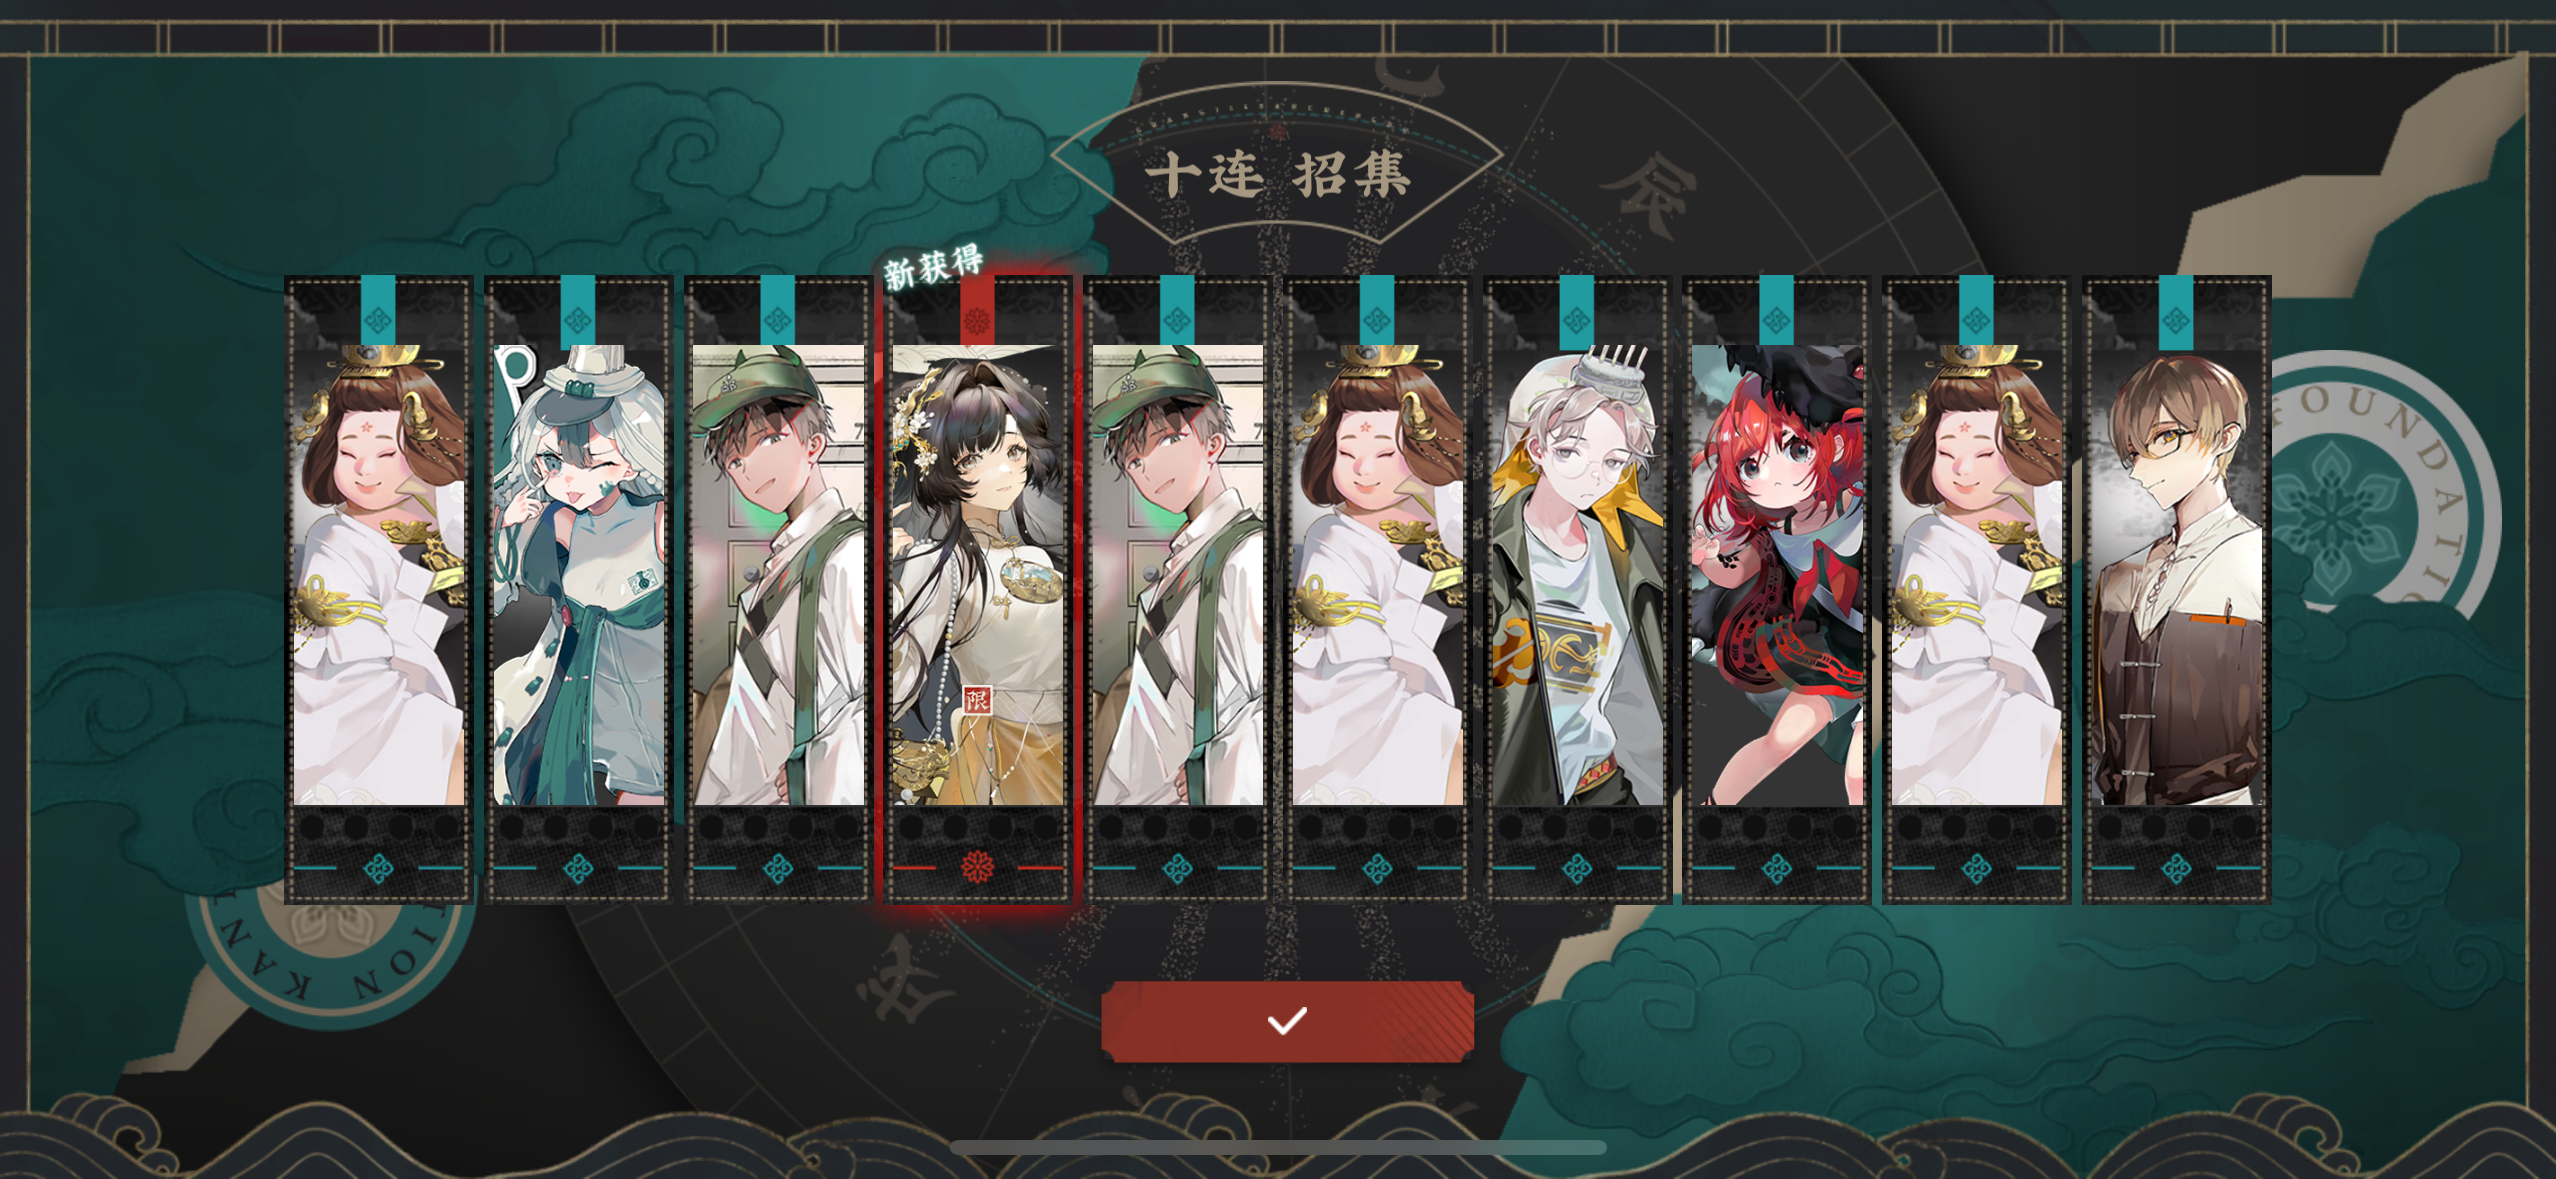Click teal knot emblem below the last card
2556x1179 pixels.
pos(2176,868)
